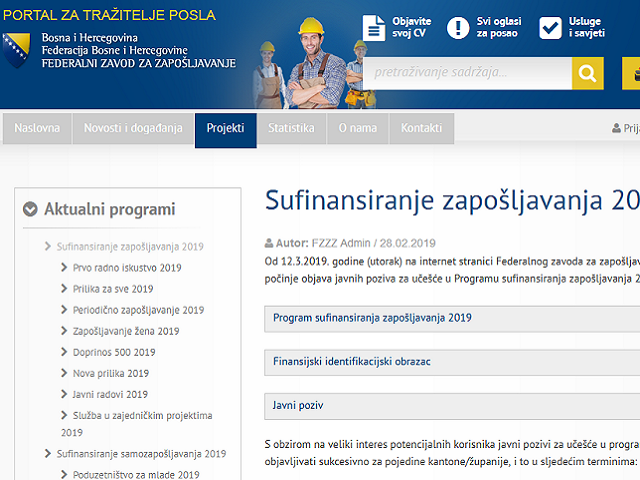Expand chevron beside Doprinos 500 2019
640x480 pixels.
pos(64,352)
